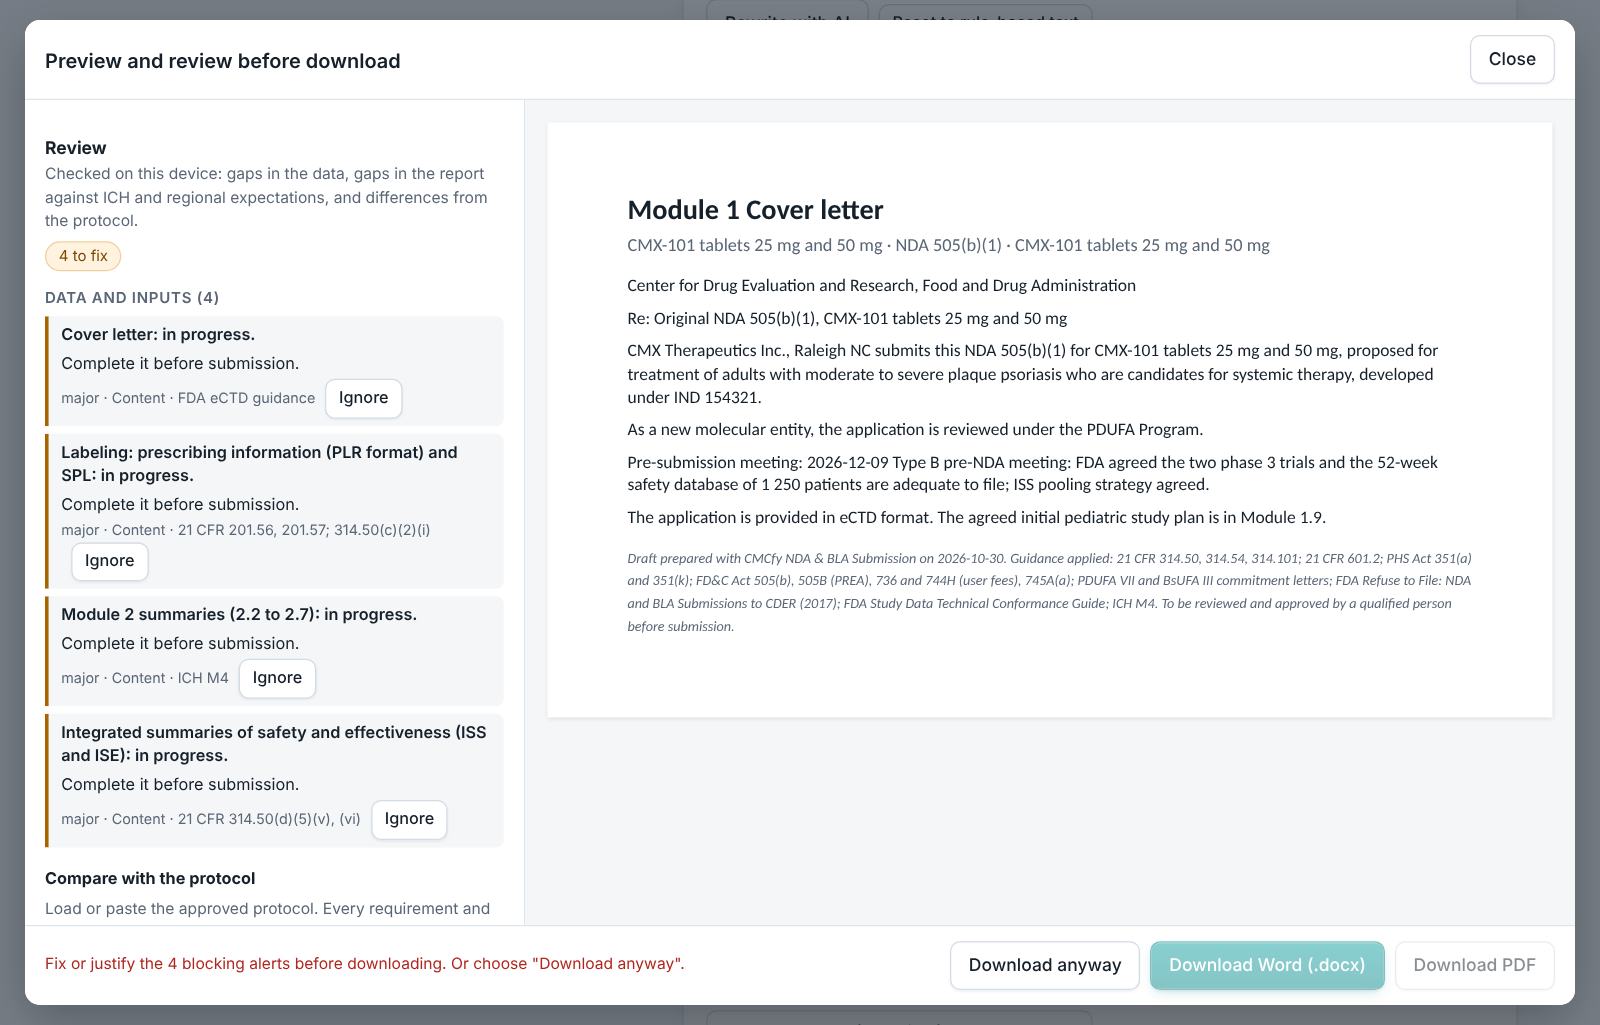Select the Labeling prescribing information alert title
Viewport: 1600px width, 1025px height.
[x=259, y=464]
